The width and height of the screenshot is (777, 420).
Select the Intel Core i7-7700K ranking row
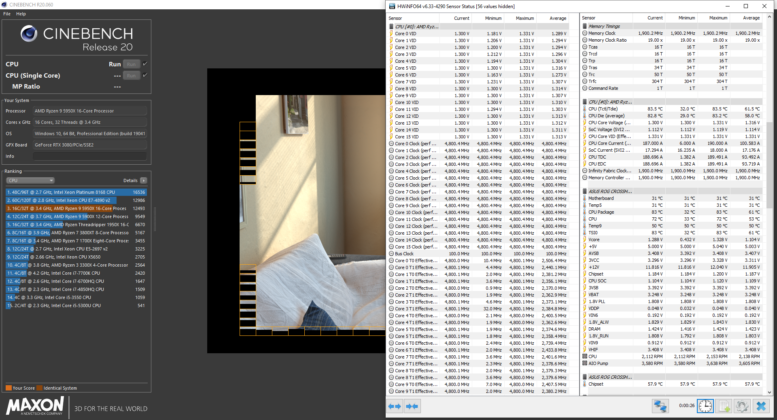point(76,273)
